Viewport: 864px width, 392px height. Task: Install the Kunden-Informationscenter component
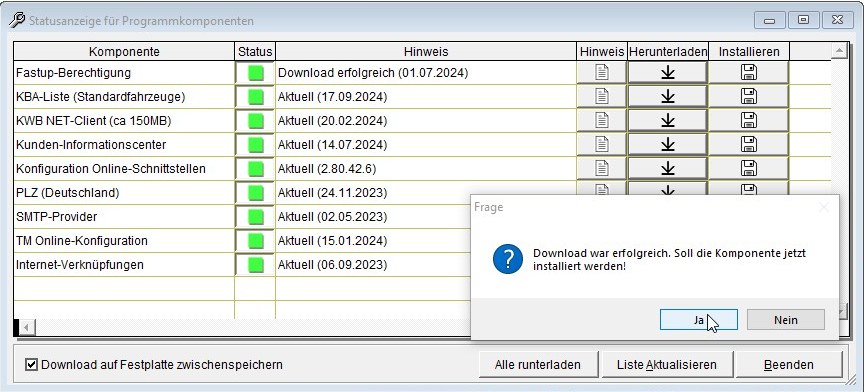click(749, 144)
